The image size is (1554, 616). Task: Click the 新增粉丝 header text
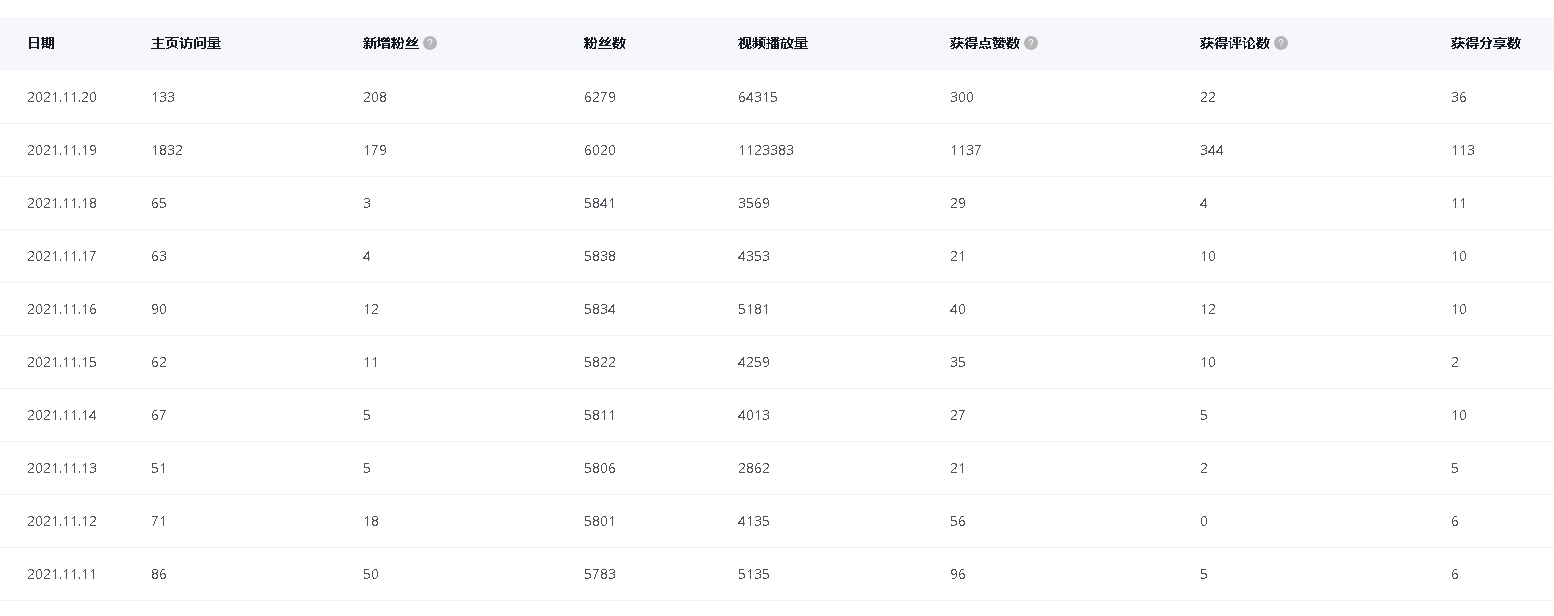click(x=390, y=44)
